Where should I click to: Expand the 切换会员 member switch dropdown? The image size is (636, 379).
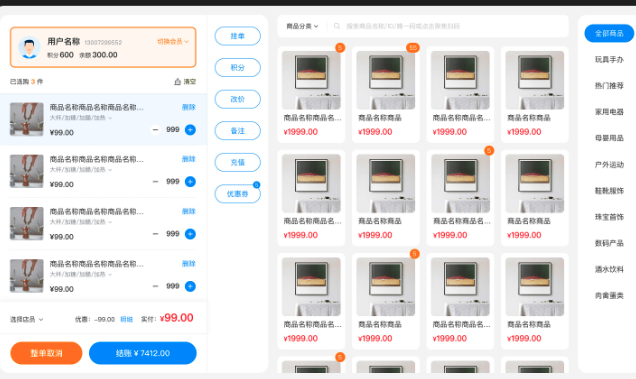tap(173, 42)
